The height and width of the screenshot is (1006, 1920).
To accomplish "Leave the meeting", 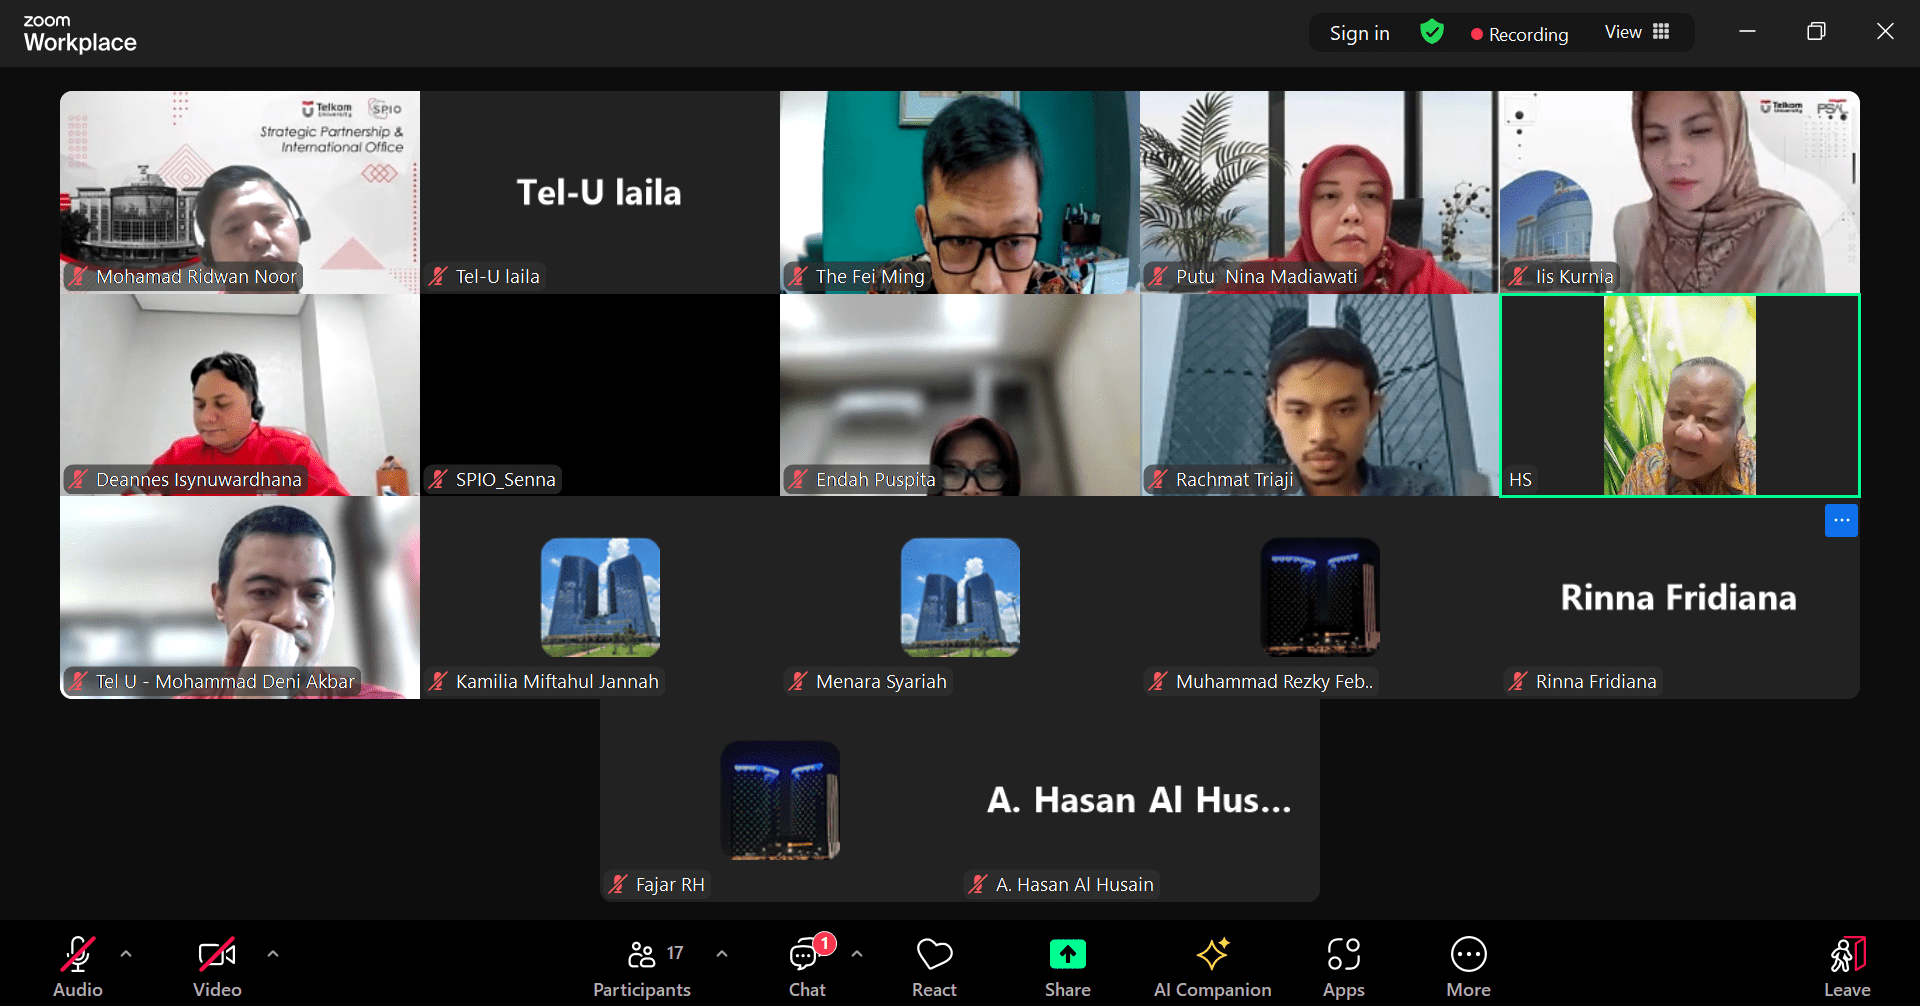I will (x=1846, y=965).
